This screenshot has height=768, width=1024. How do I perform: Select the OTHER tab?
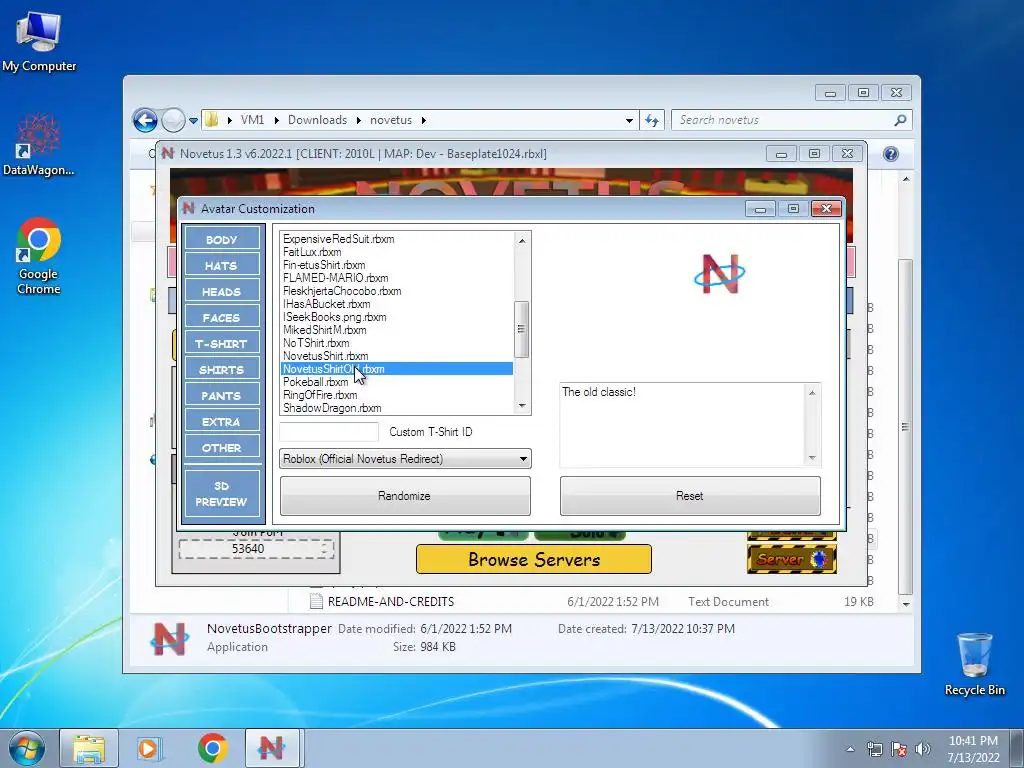[222, 448]
